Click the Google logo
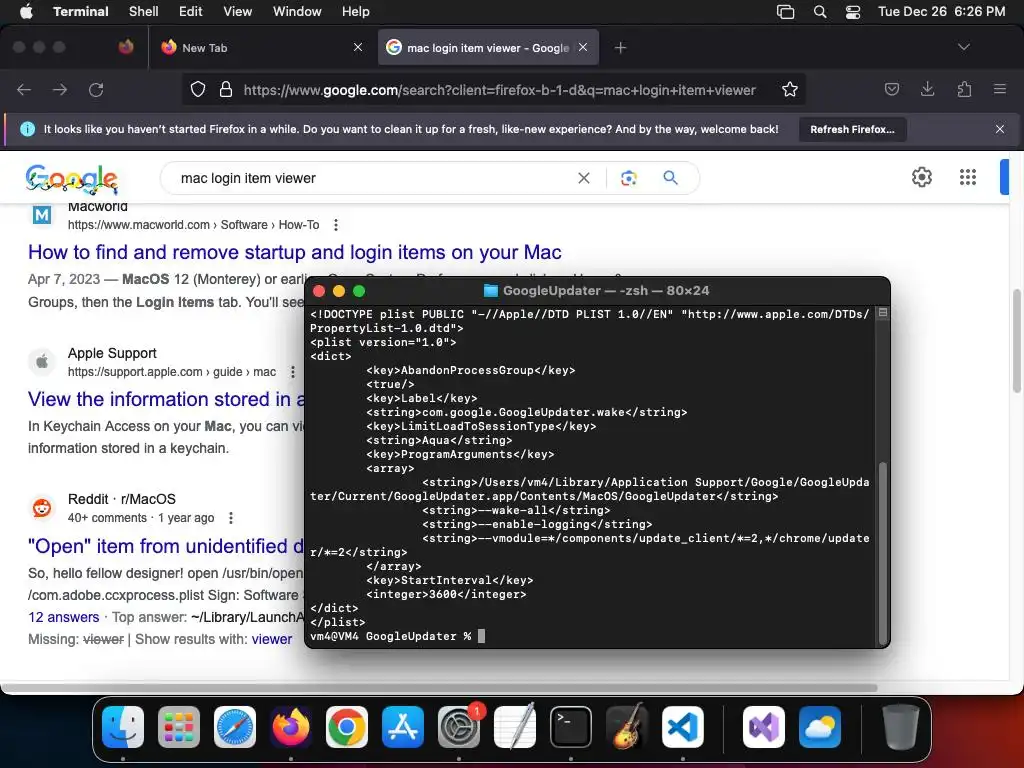The width and height of the screenshot is (1024, 768). click(x=72, y=179)
